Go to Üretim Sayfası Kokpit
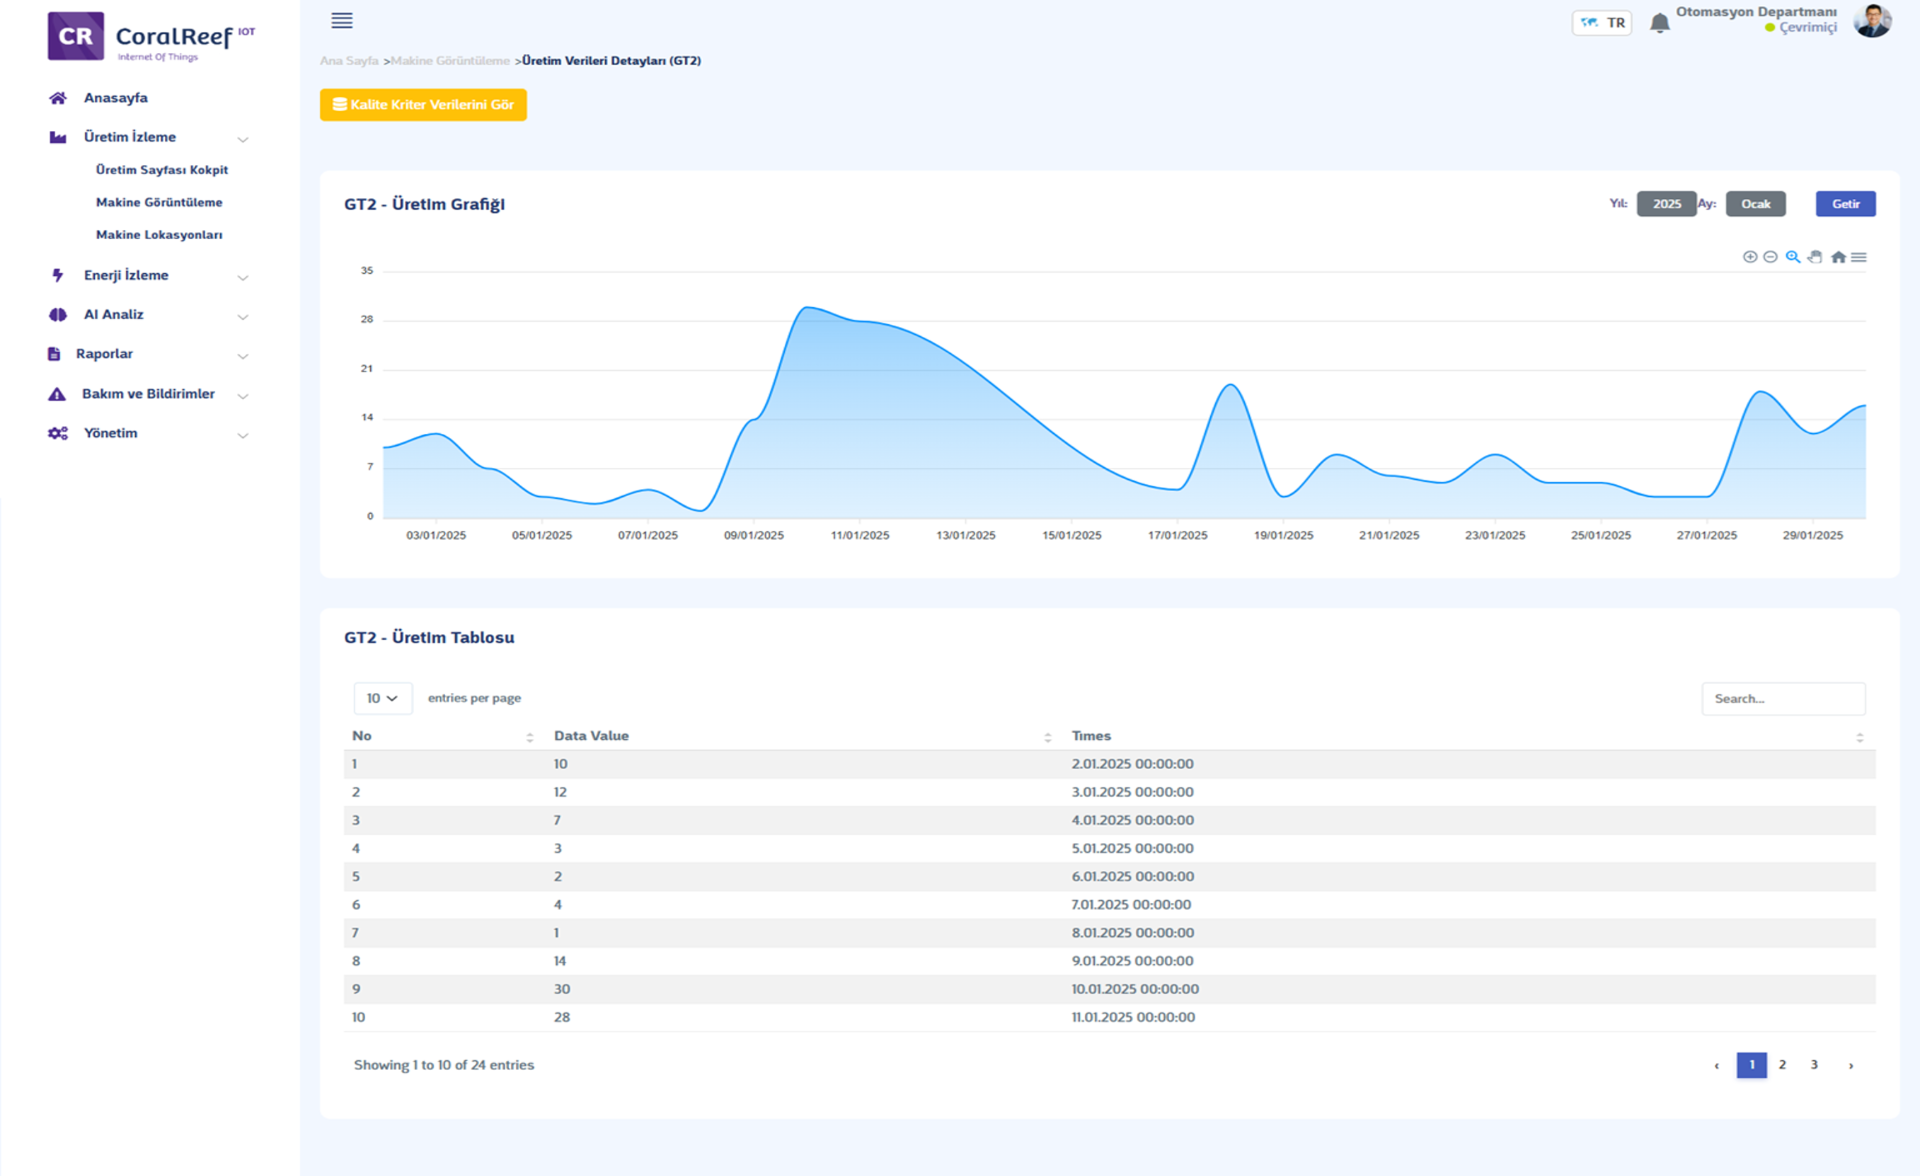This screenshot has height=1176, width=1920. pyautogui.click(x=162, y=170)
